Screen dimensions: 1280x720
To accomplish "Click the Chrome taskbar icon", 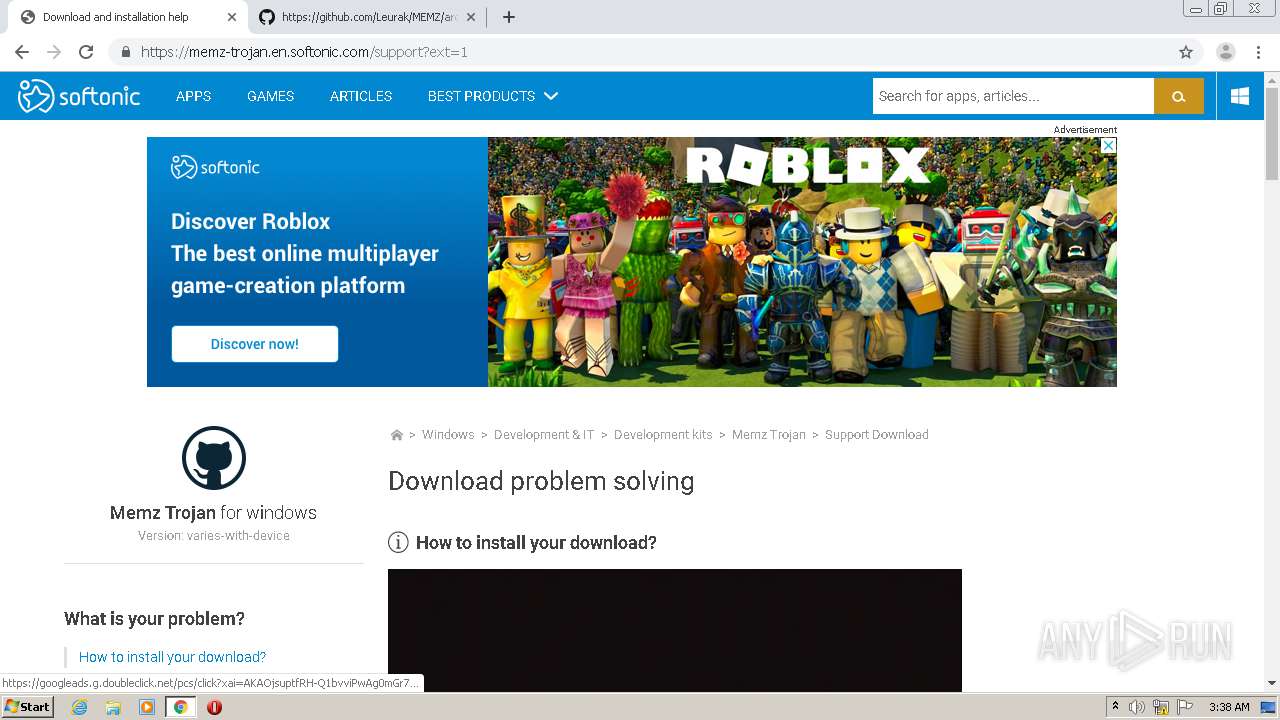I will [180, 707].
